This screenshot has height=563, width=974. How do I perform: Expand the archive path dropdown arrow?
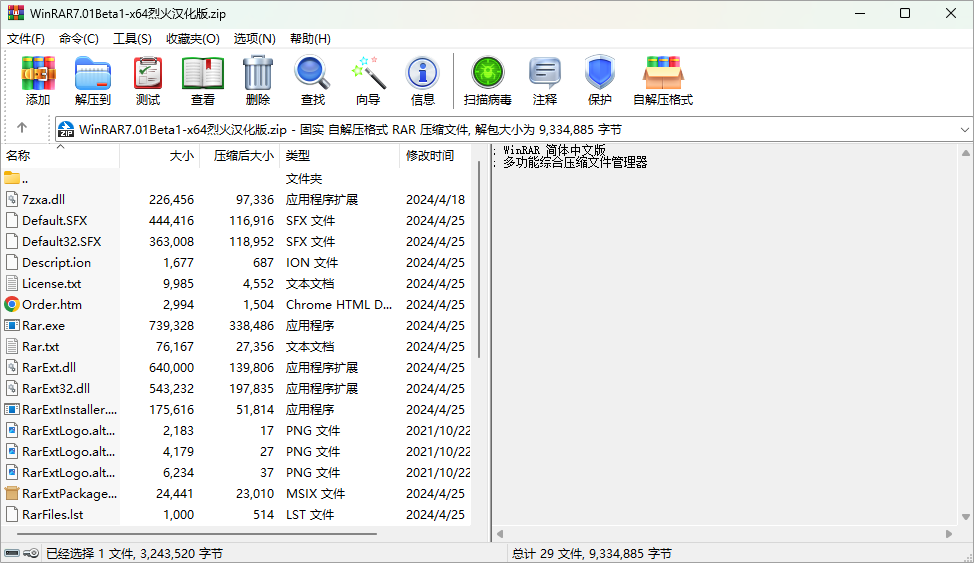[x=964, y=130]
